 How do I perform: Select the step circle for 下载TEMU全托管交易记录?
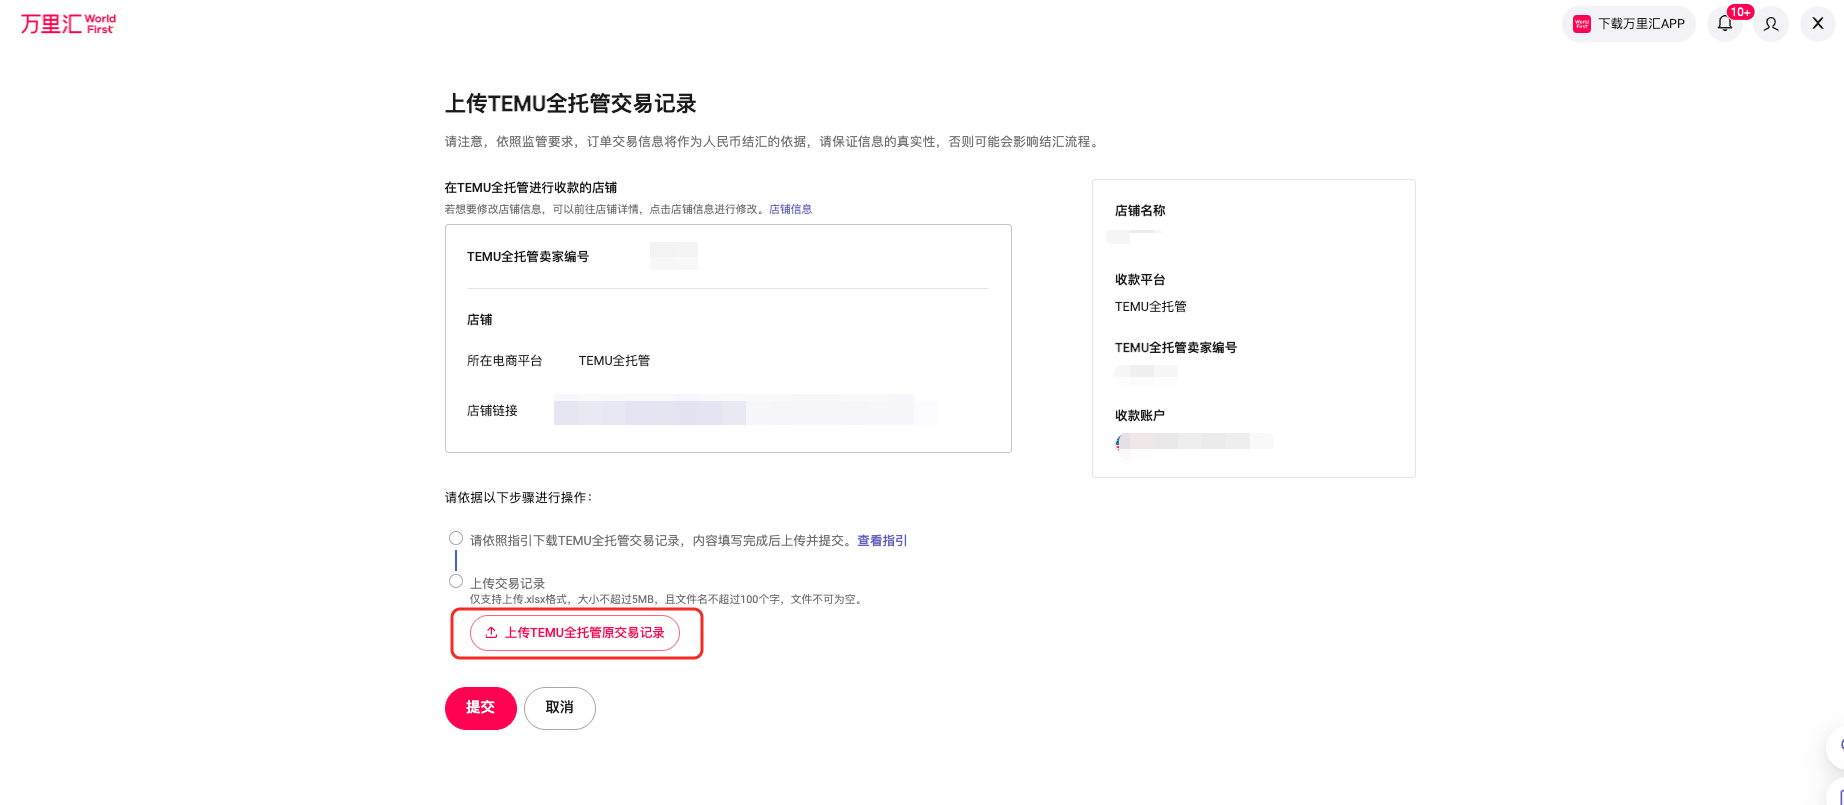(456, 538)
